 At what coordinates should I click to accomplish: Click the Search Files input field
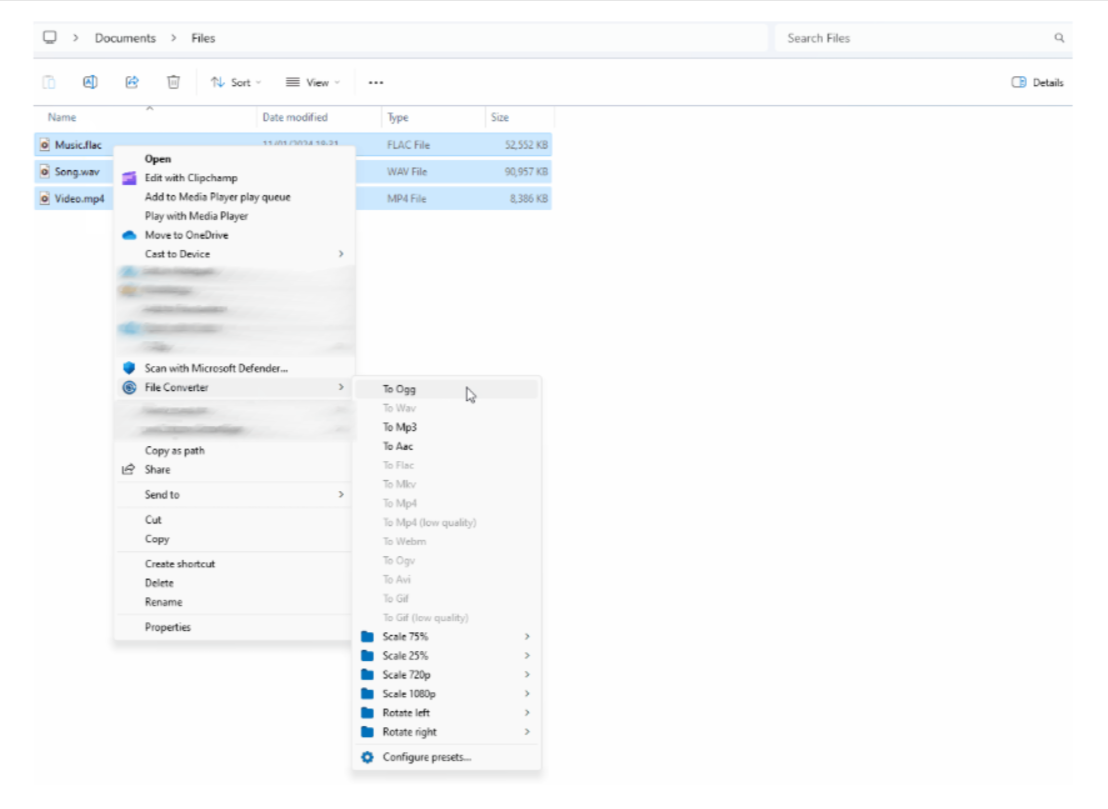(x=924, y=38)
